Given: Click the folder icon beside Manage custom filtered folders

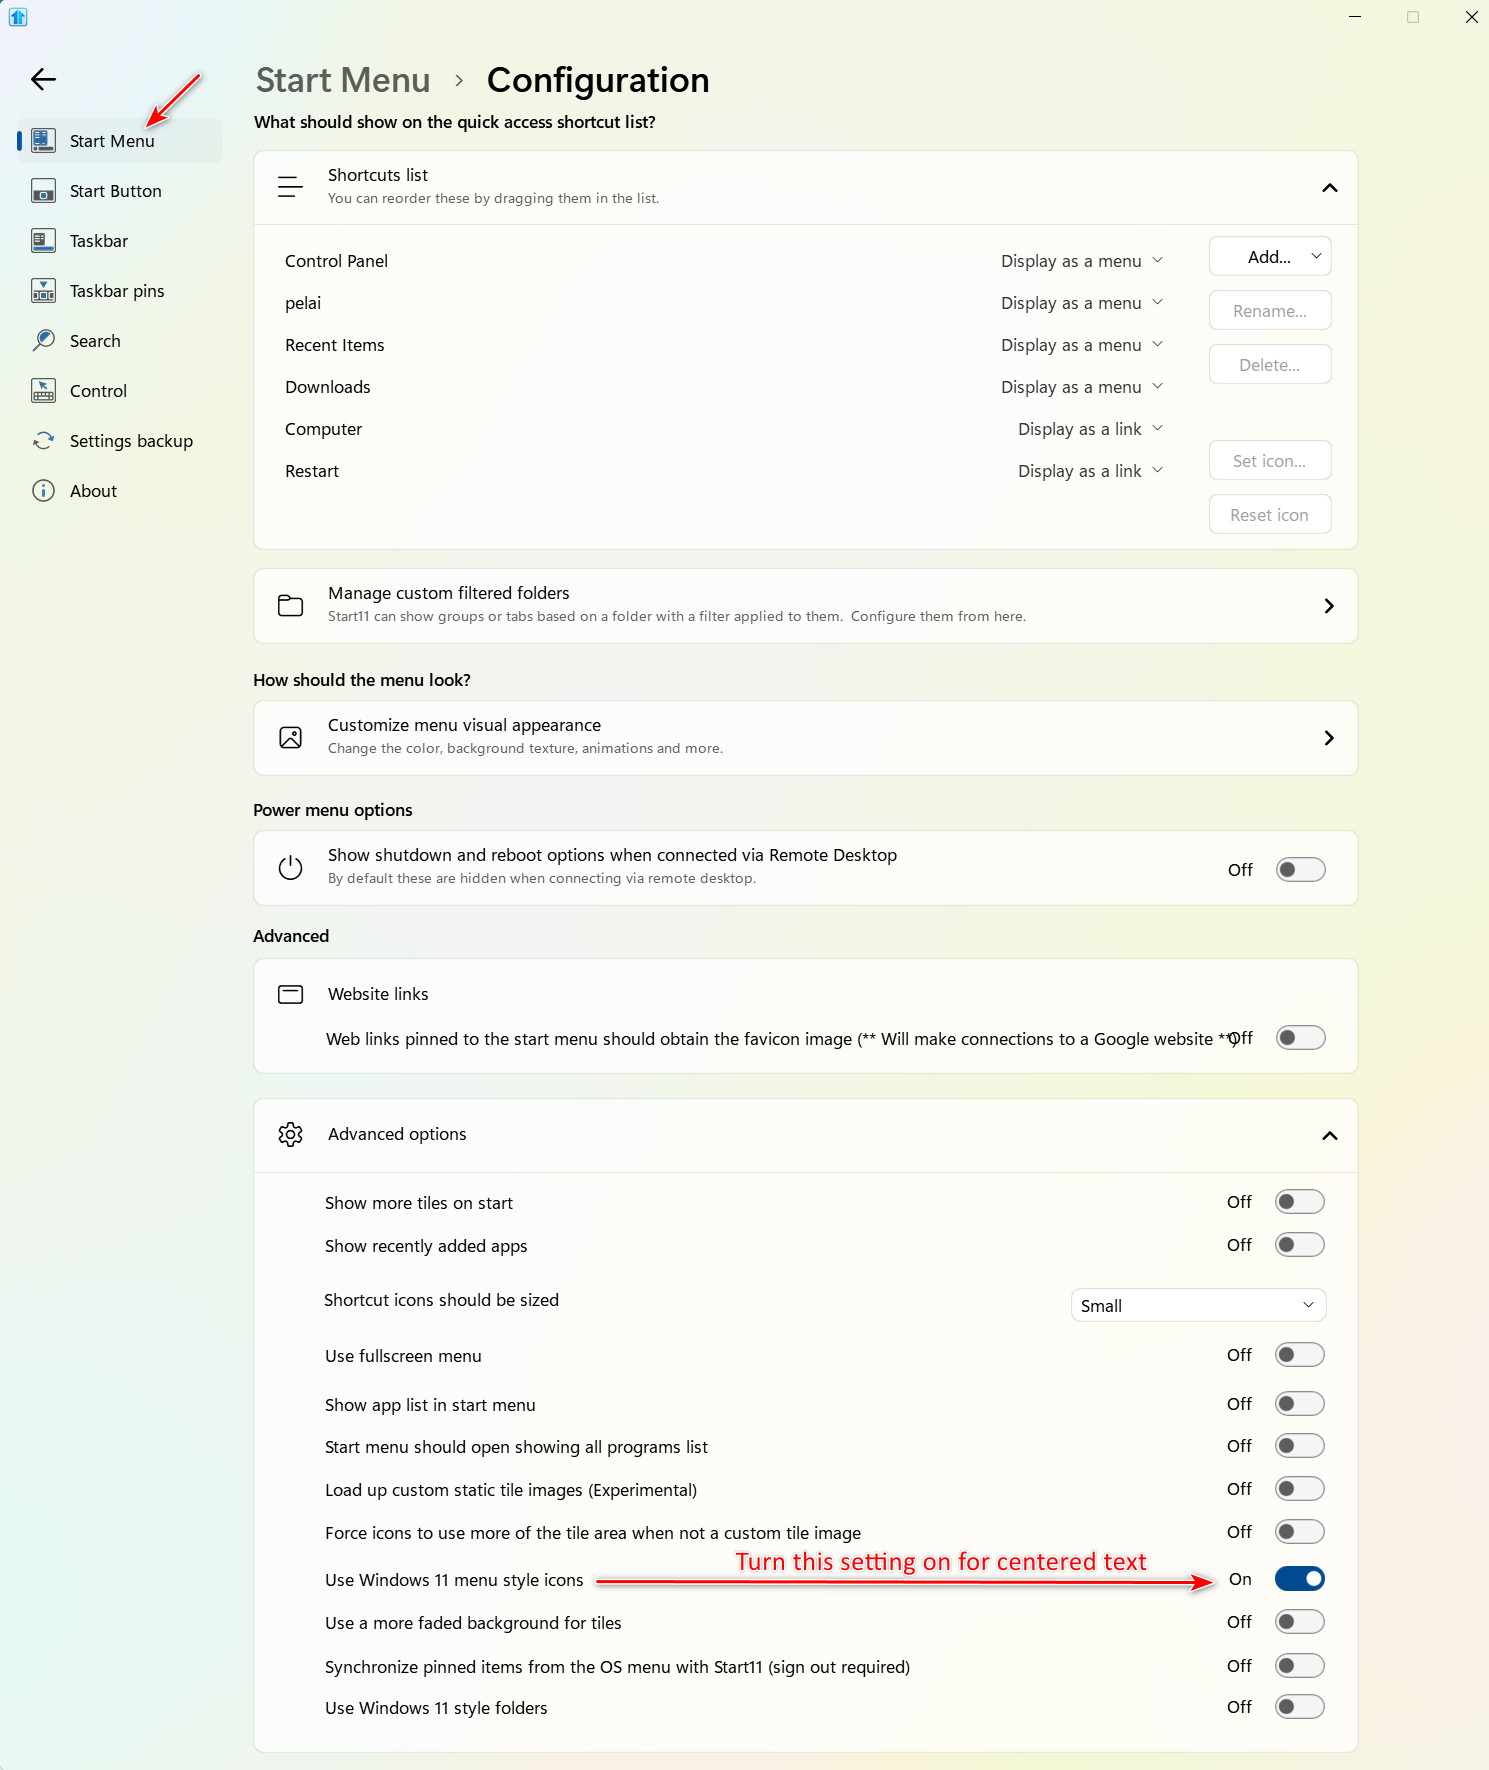Looking at the screenshot, I should tap(290, 605).
